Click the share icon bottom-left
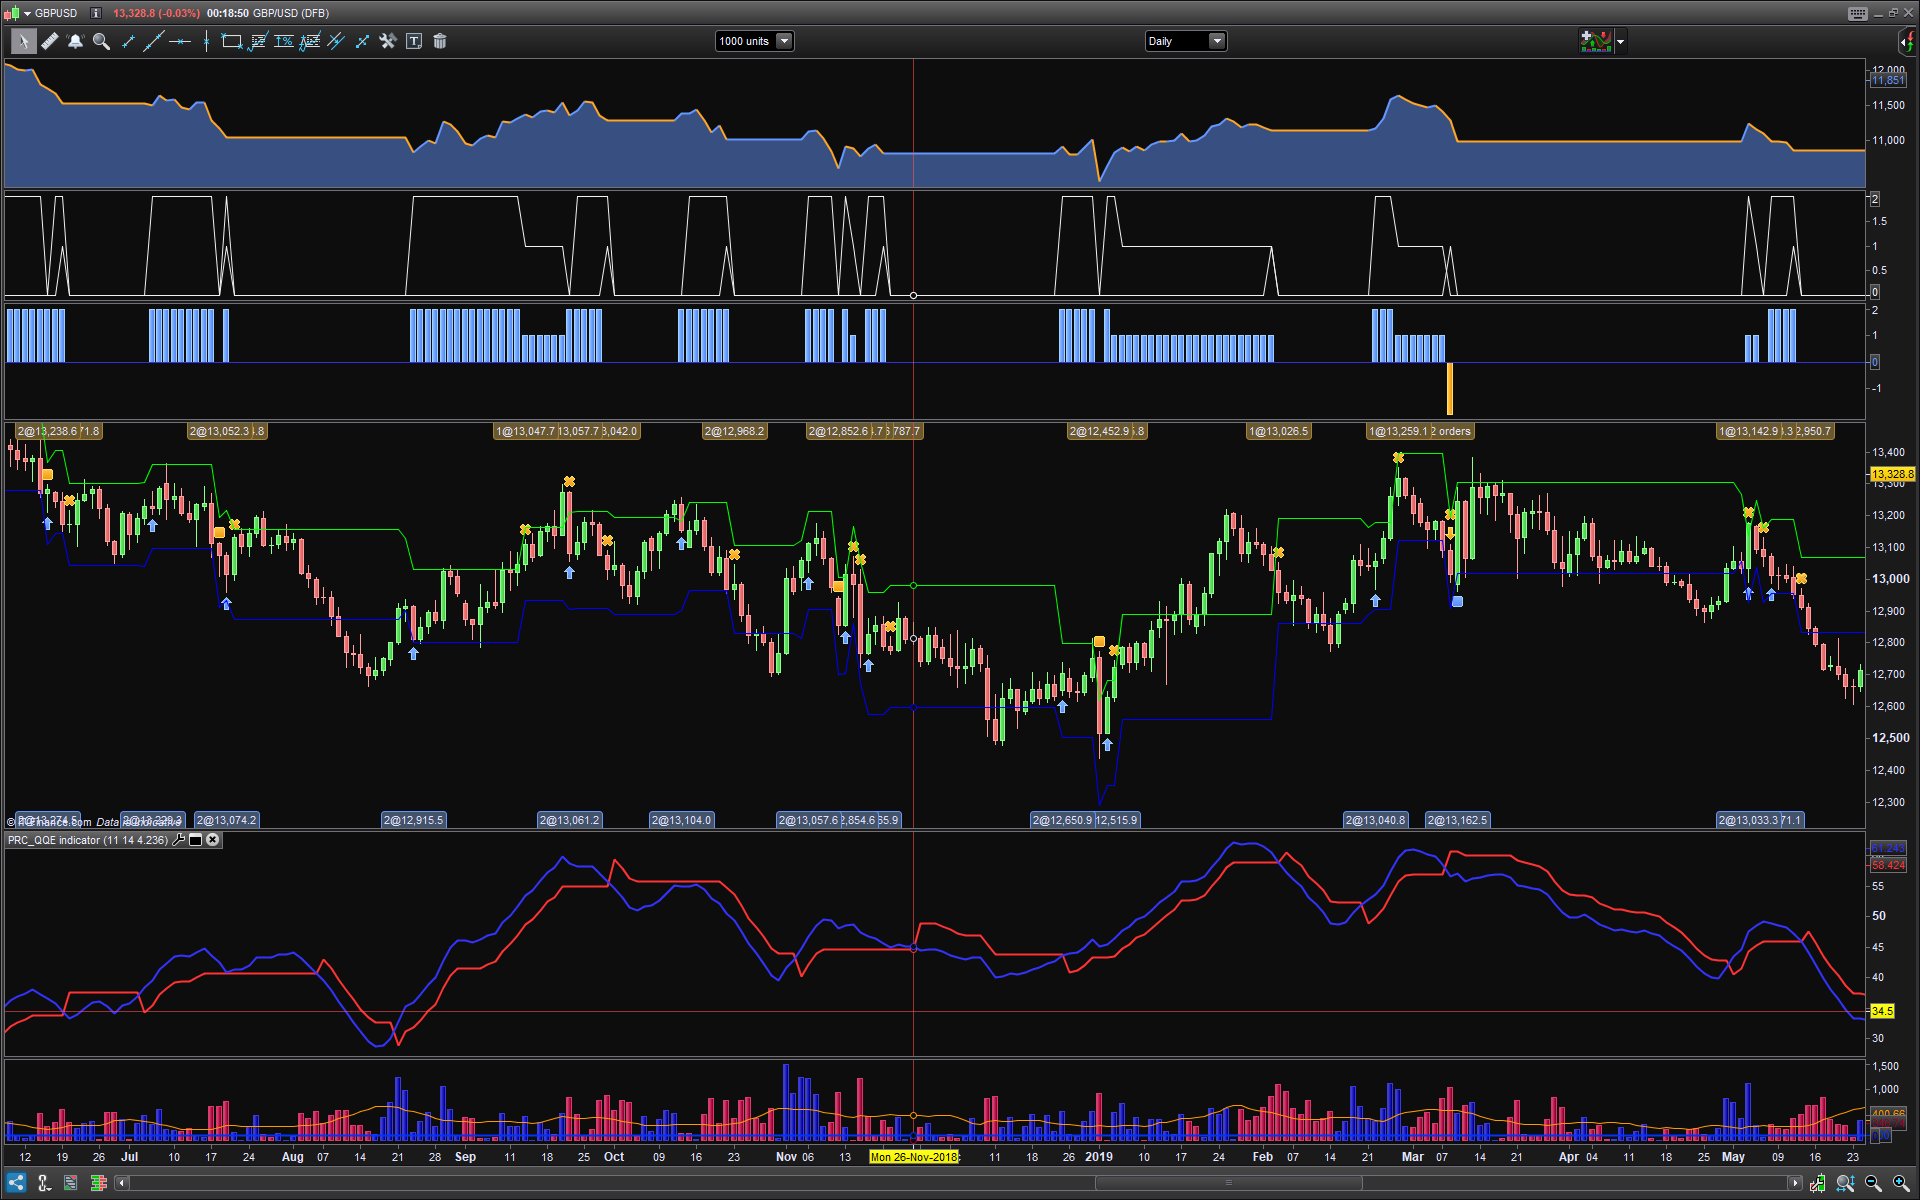The height and width of the screenshot is (1200, 1920). pyautogui.click(x=16, y=1184)
